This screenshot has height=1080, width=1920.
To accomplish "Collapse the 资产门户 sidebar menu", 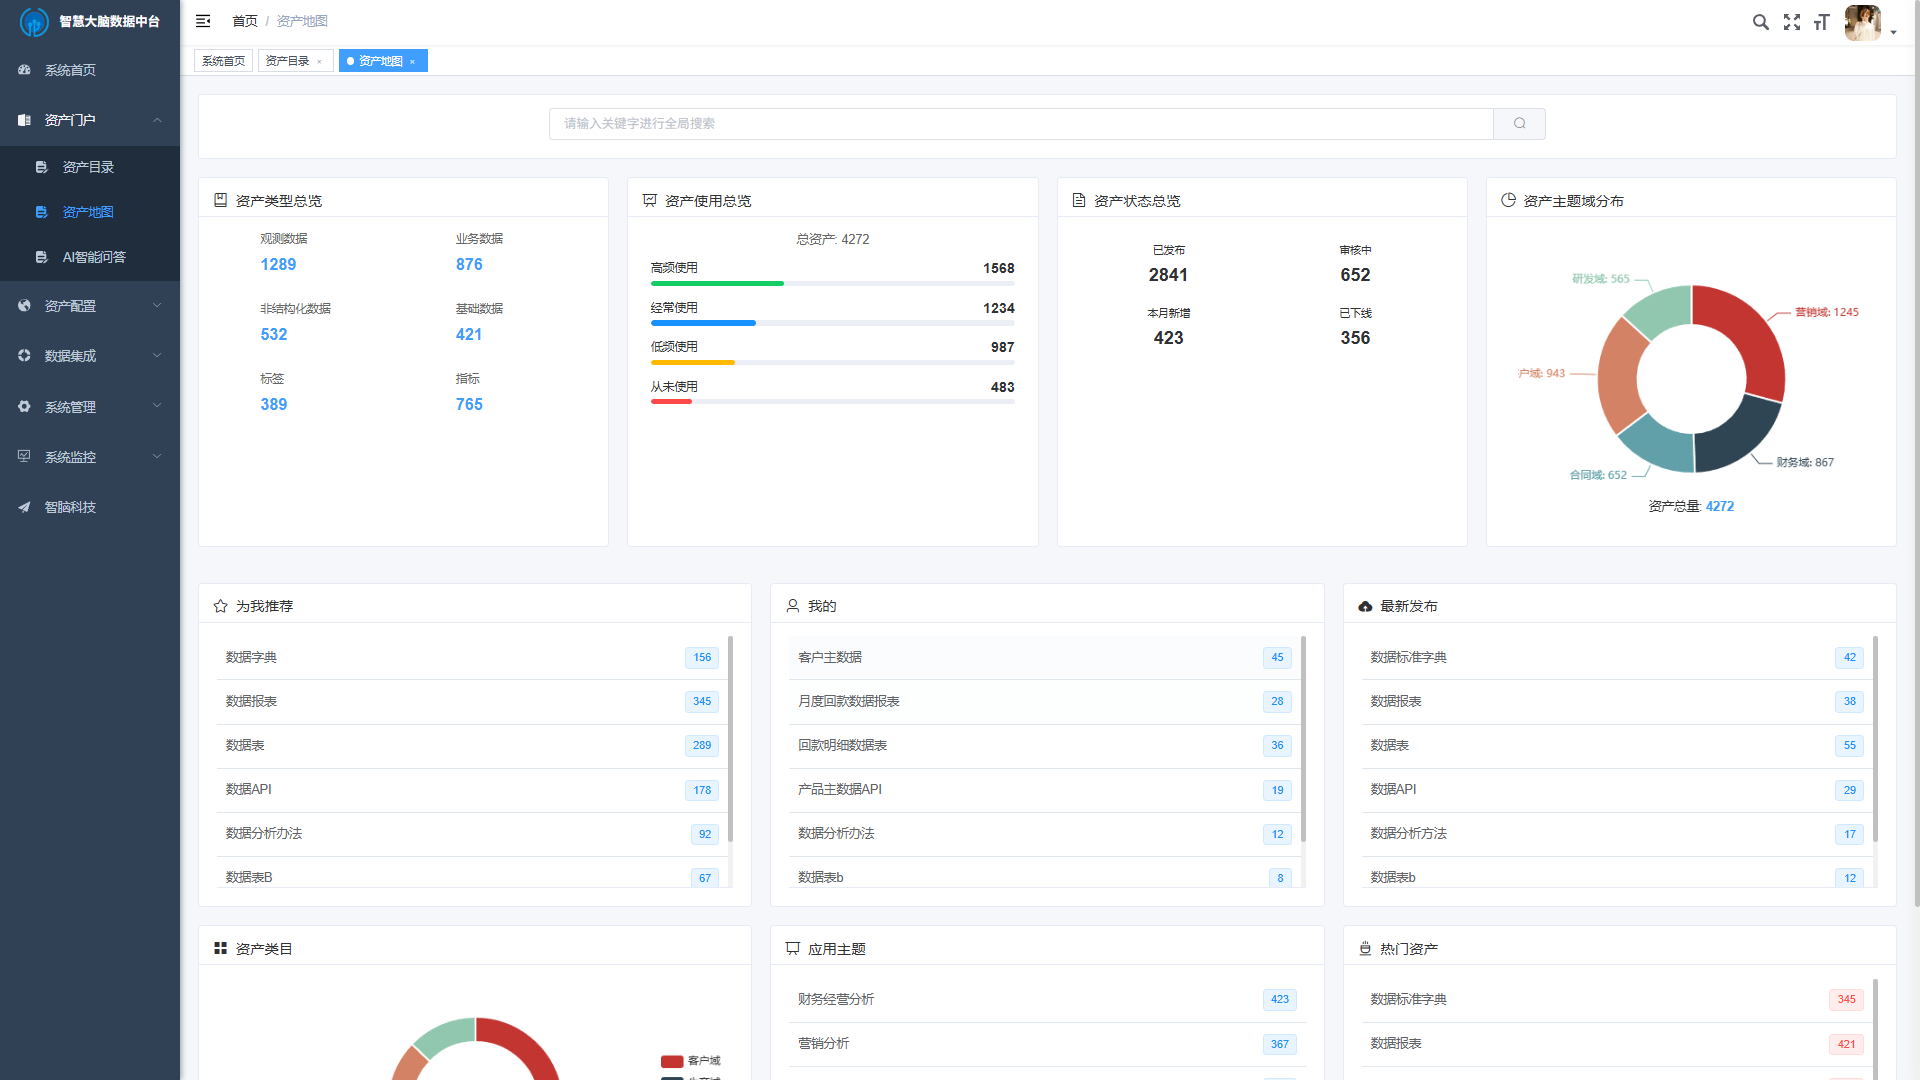I will click(157, 120).
